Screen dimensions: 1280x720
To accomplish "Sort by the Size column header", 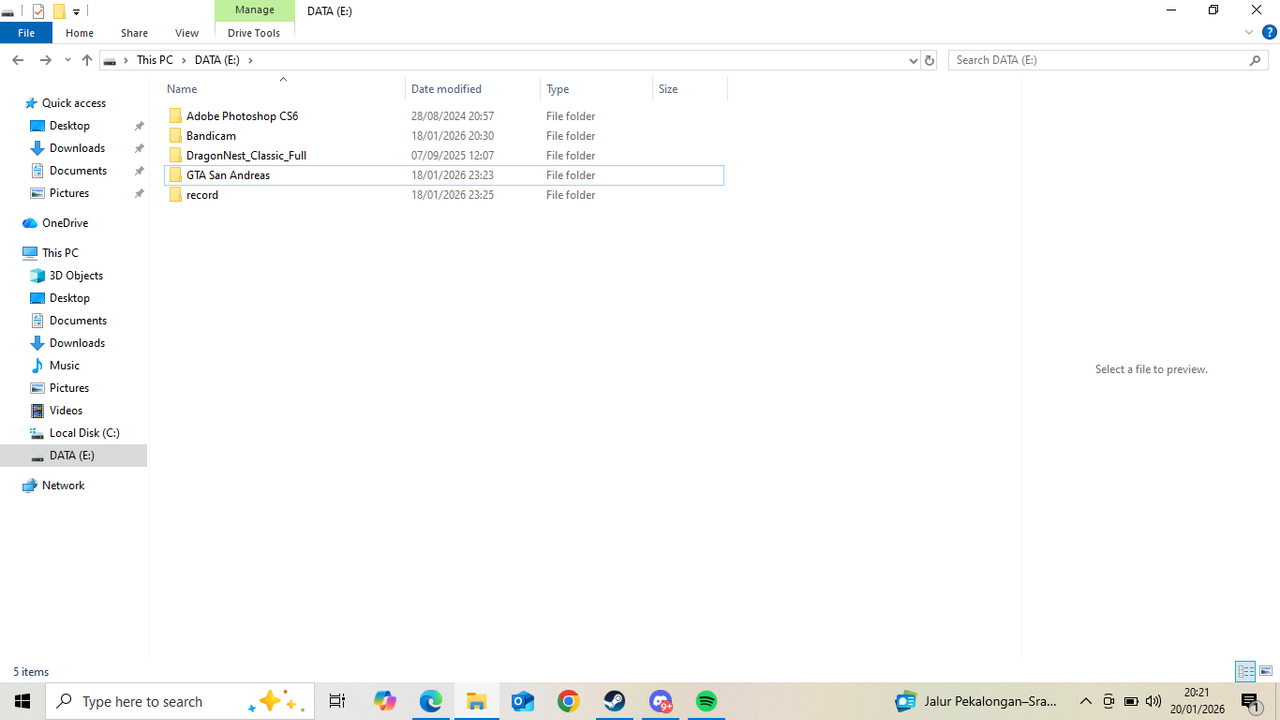I will pyautogui.click(x=690, y=89).
